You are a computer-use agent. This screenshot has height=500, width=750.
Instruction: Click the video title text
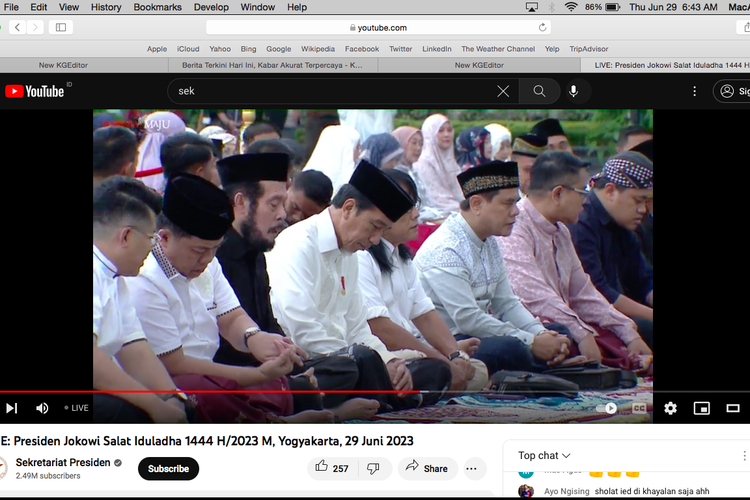(207, 441)
